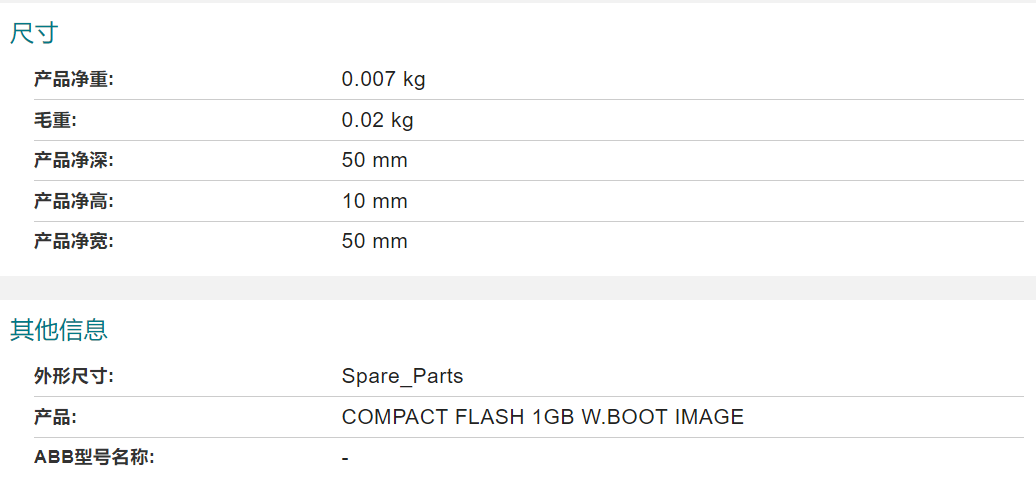The image size is (1036, 491).
Task: Click the 50 mm value beside 产品净深
Action: coord(375,161)
